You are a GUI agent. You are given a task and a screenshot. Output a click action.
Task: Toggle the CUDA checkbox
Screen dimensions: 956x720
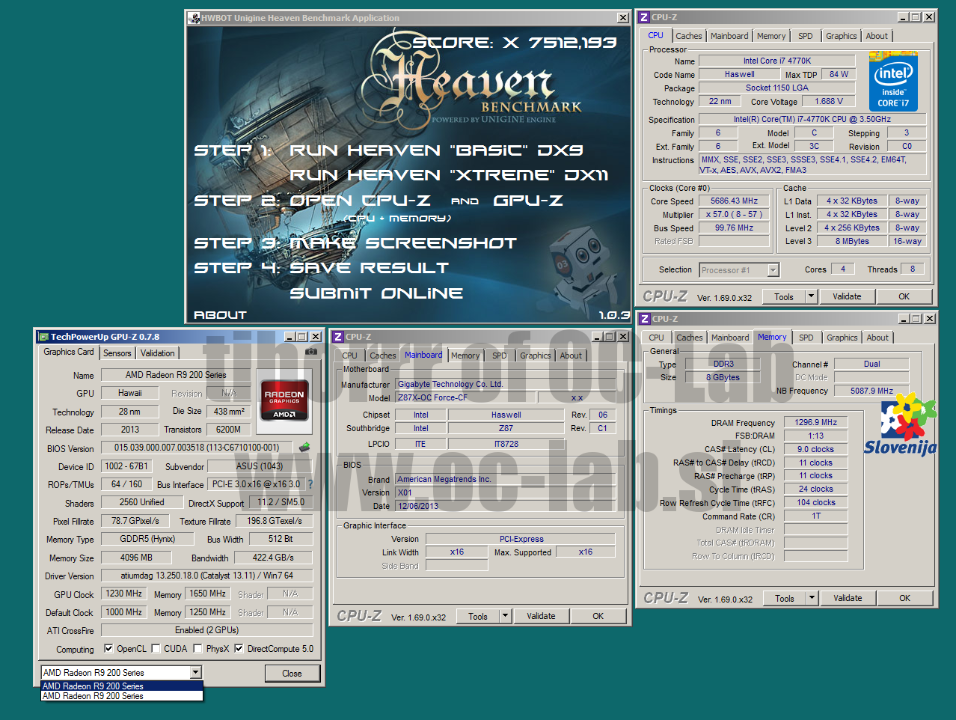pyautogui.click(x=155, y=649)
